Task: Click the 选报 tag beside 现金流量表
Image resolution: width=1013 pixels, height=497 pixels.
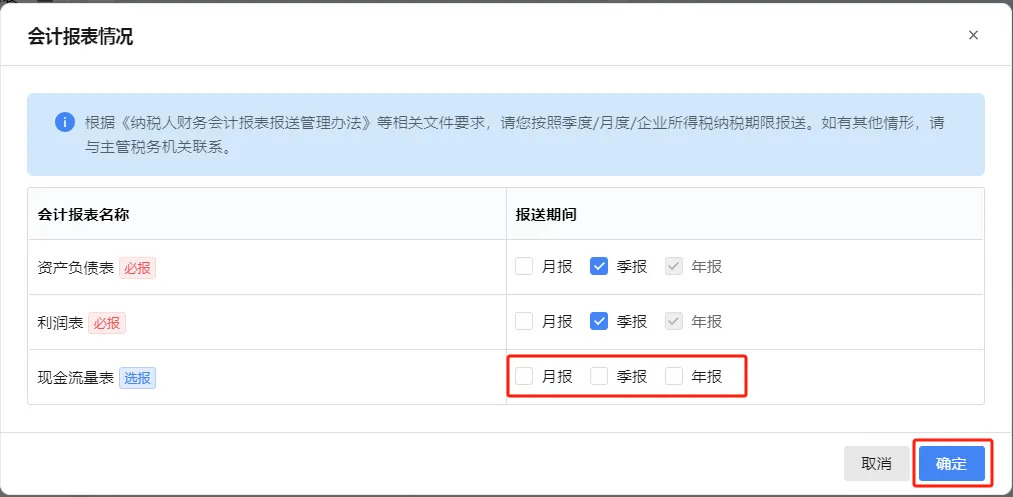Action: click(x=138, y=377)
